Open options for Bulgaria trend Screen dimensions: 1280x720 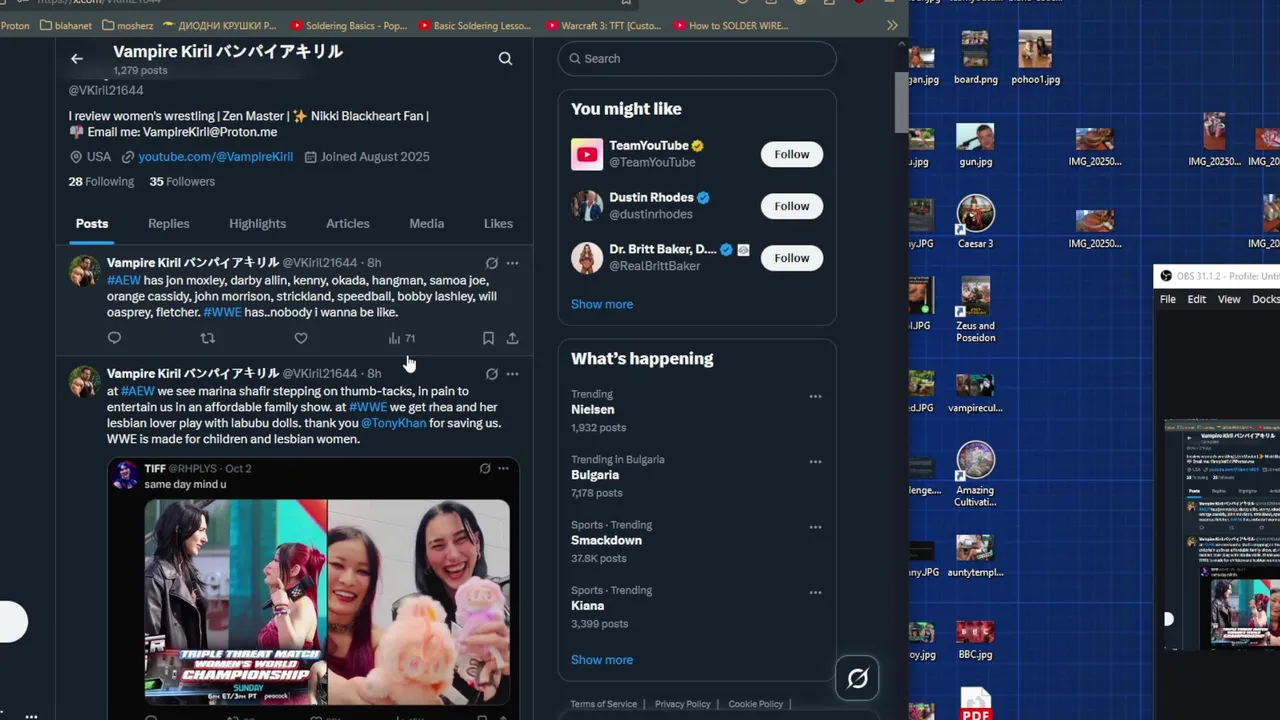pos(815,462)
